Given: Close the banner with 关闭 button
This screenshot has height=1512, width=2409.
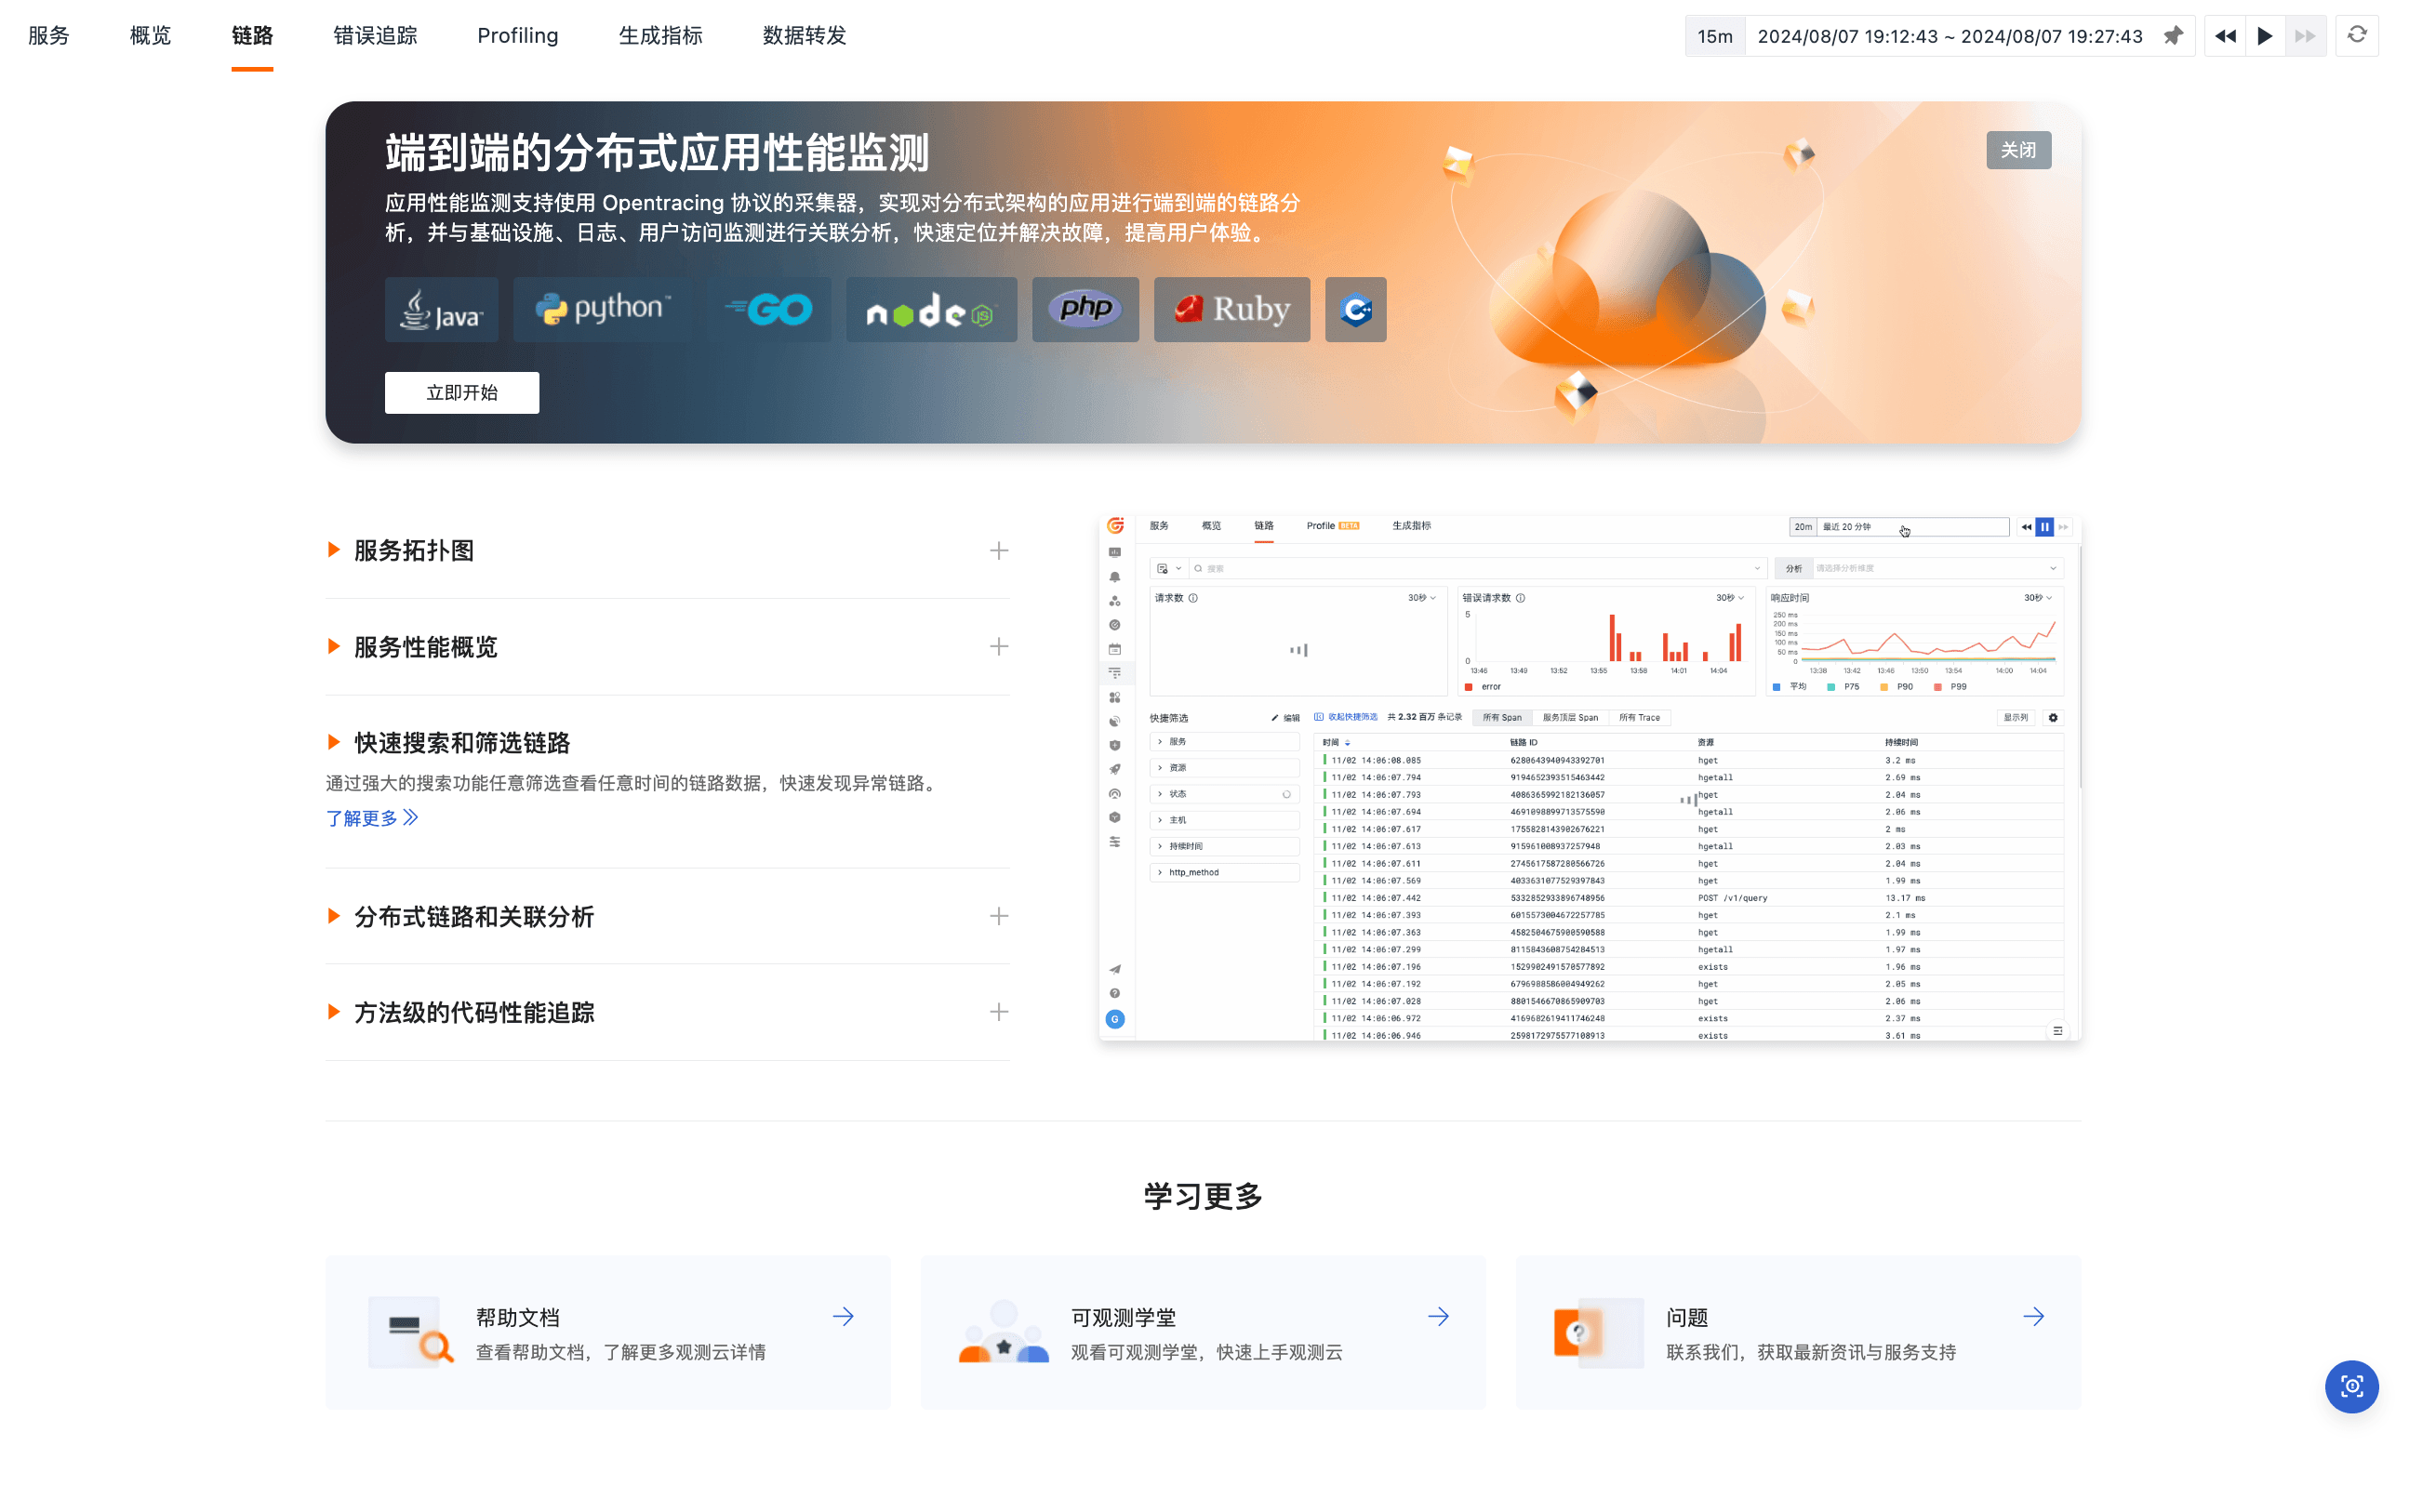Looking at the screenshot, I should [x=2018, y=150].
